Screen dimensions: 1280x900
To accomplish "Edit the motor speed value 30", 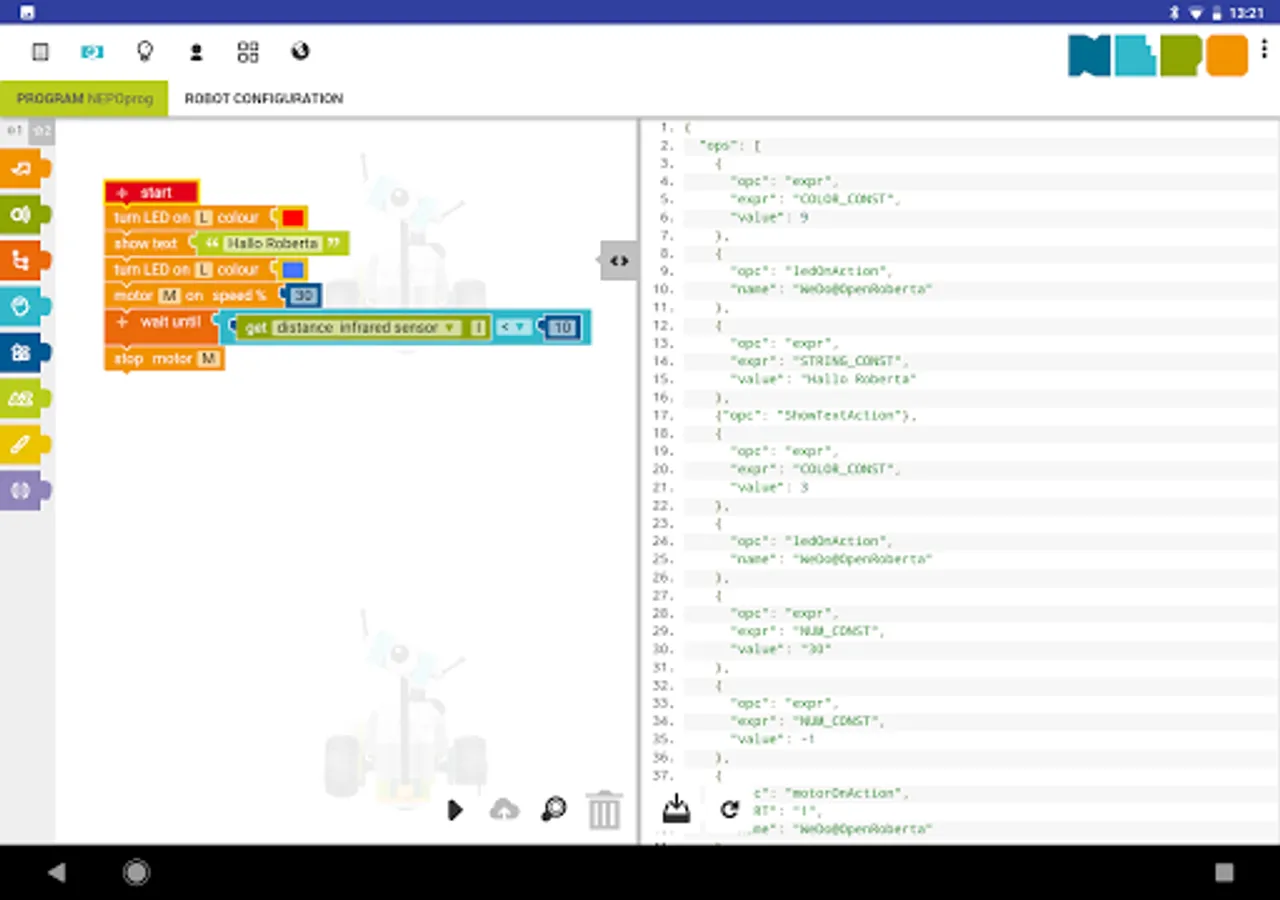I will click(x=304, y=296).
